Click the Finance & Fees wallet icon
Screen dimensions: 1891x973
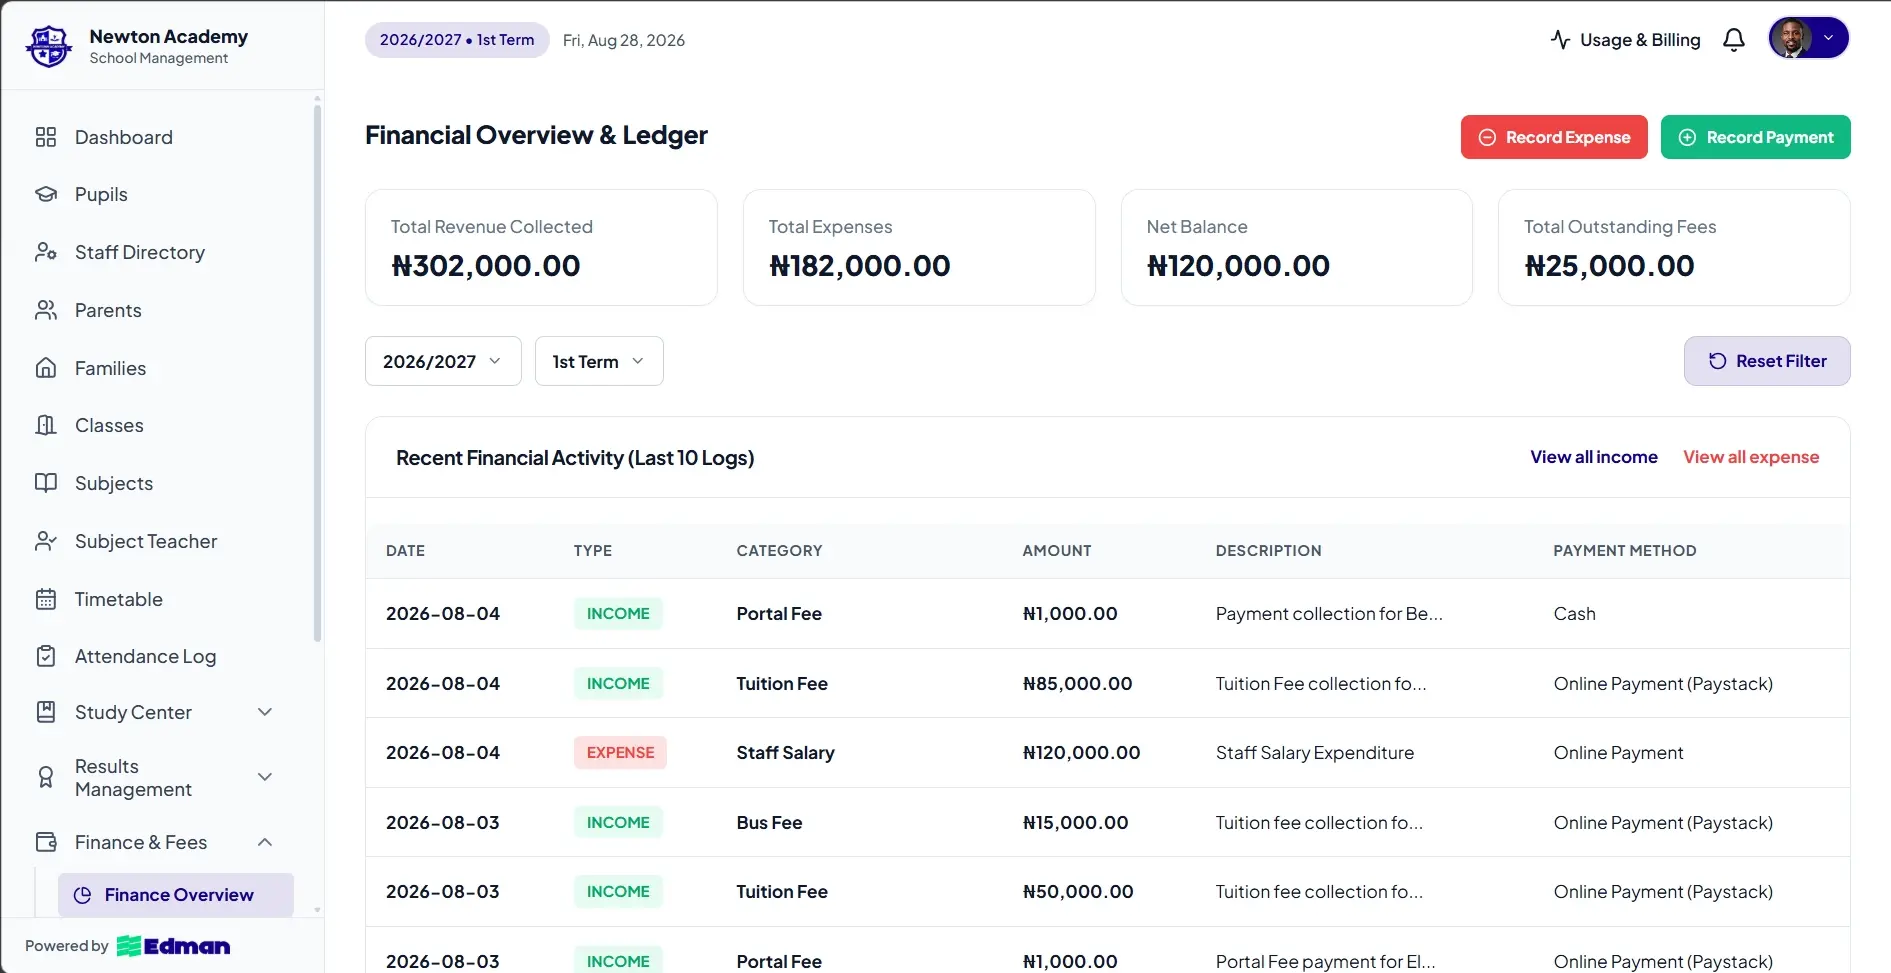[x=46, y=842]
